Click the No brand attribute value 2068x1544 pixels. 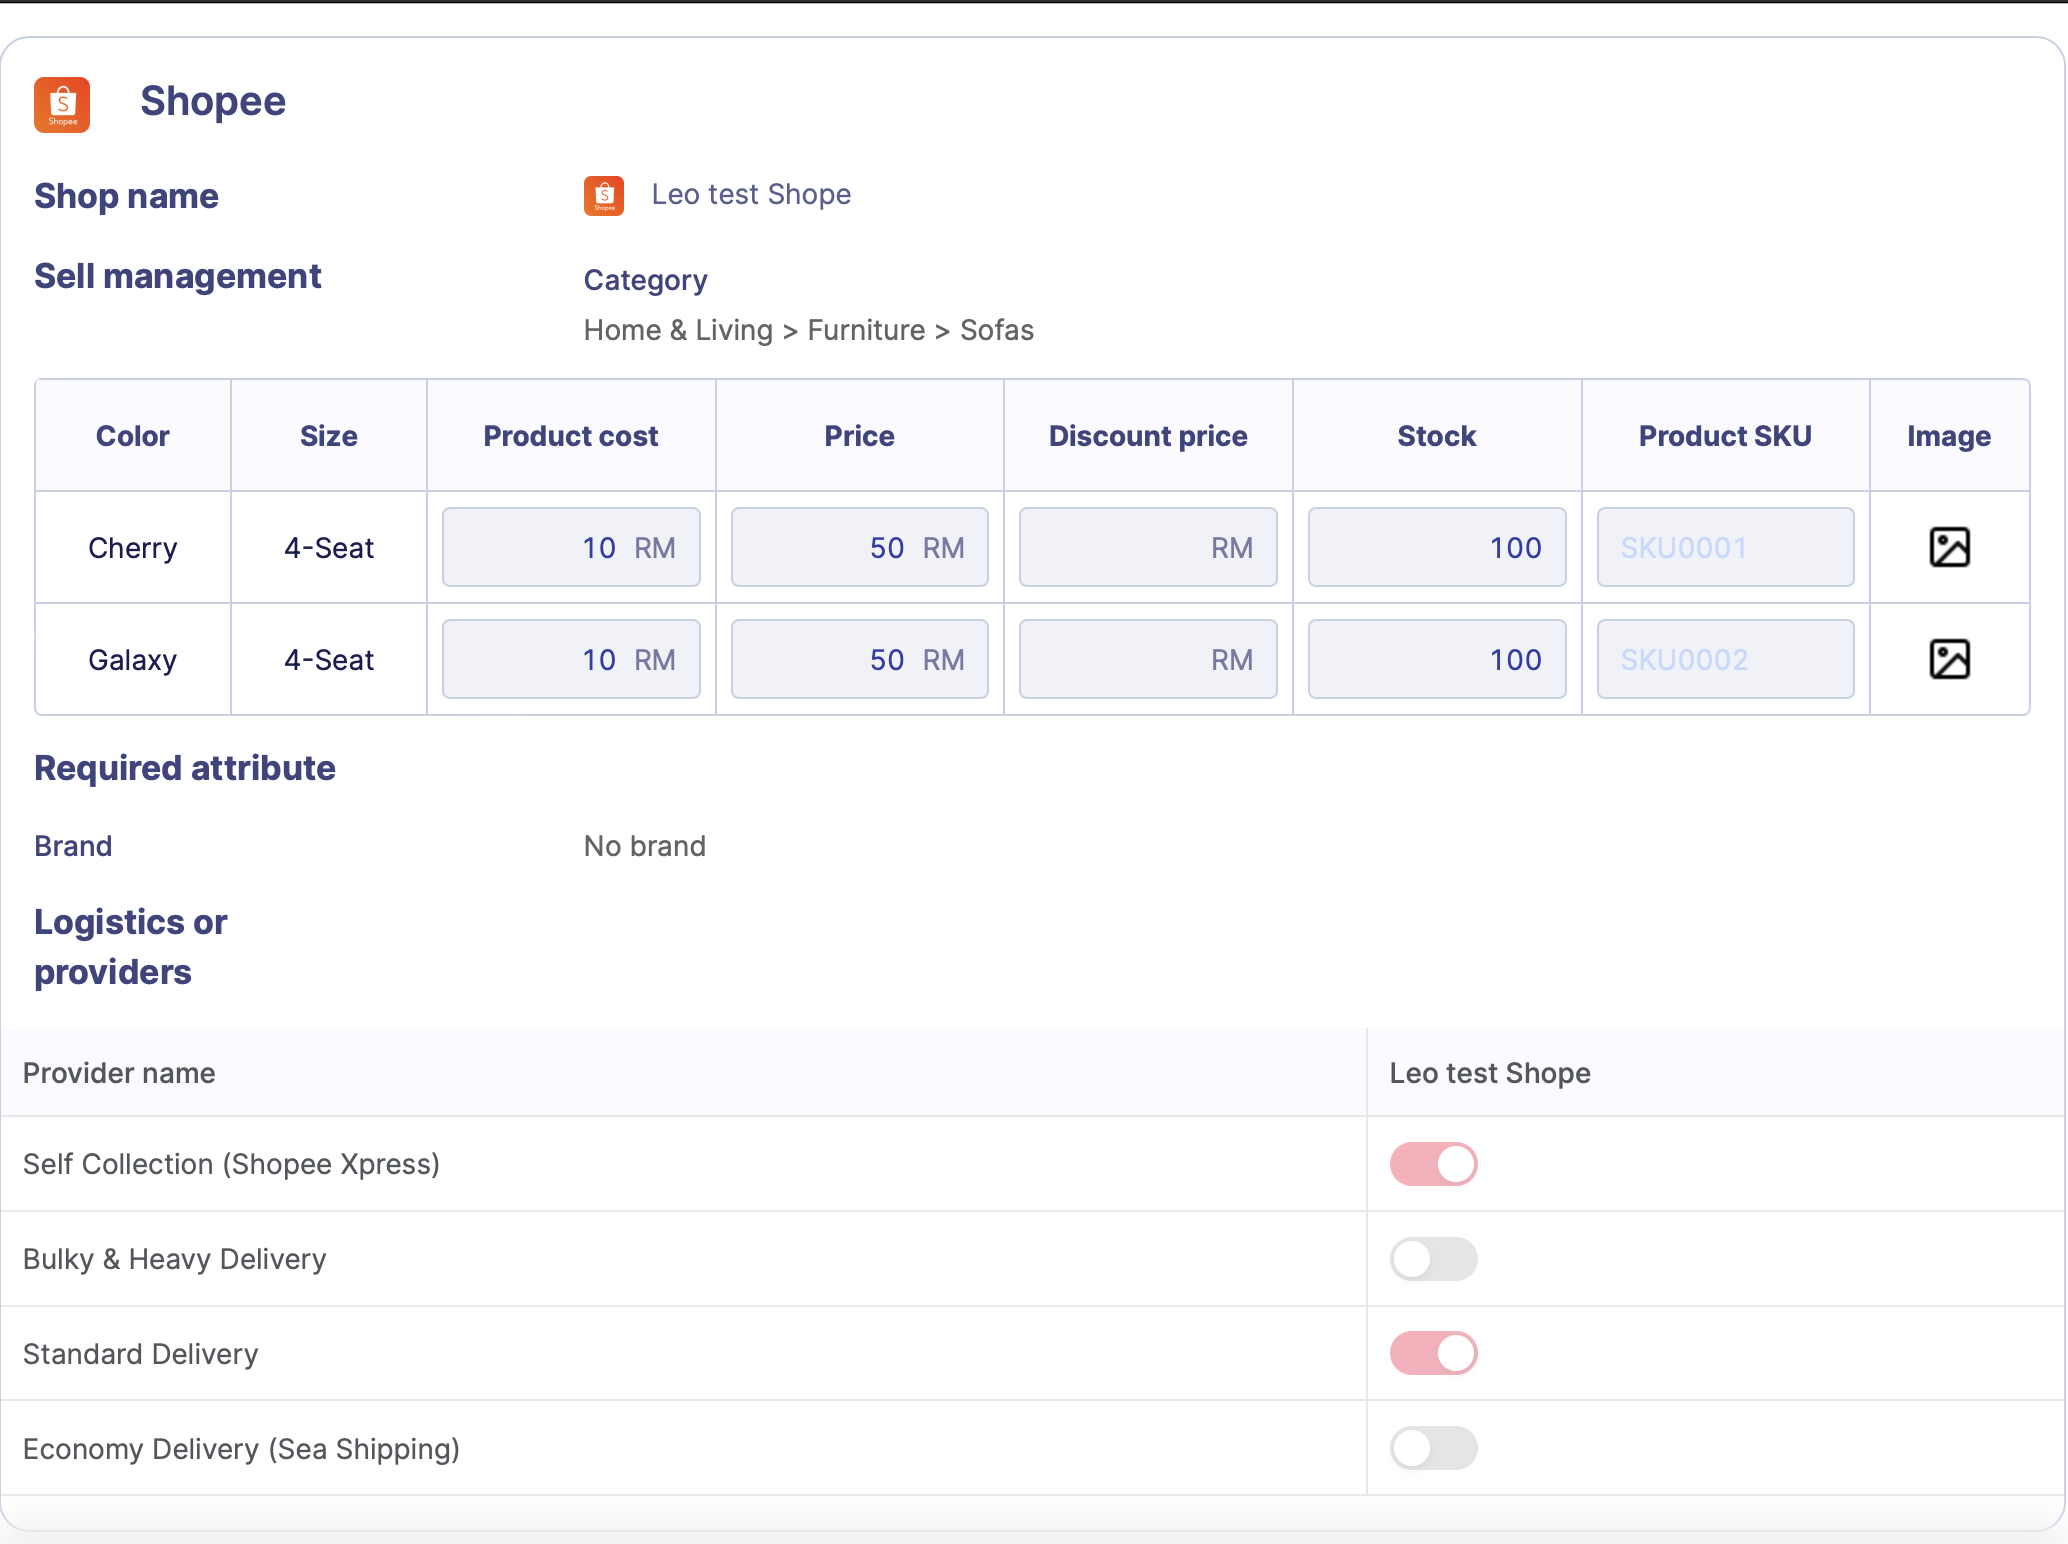(645, 846)
